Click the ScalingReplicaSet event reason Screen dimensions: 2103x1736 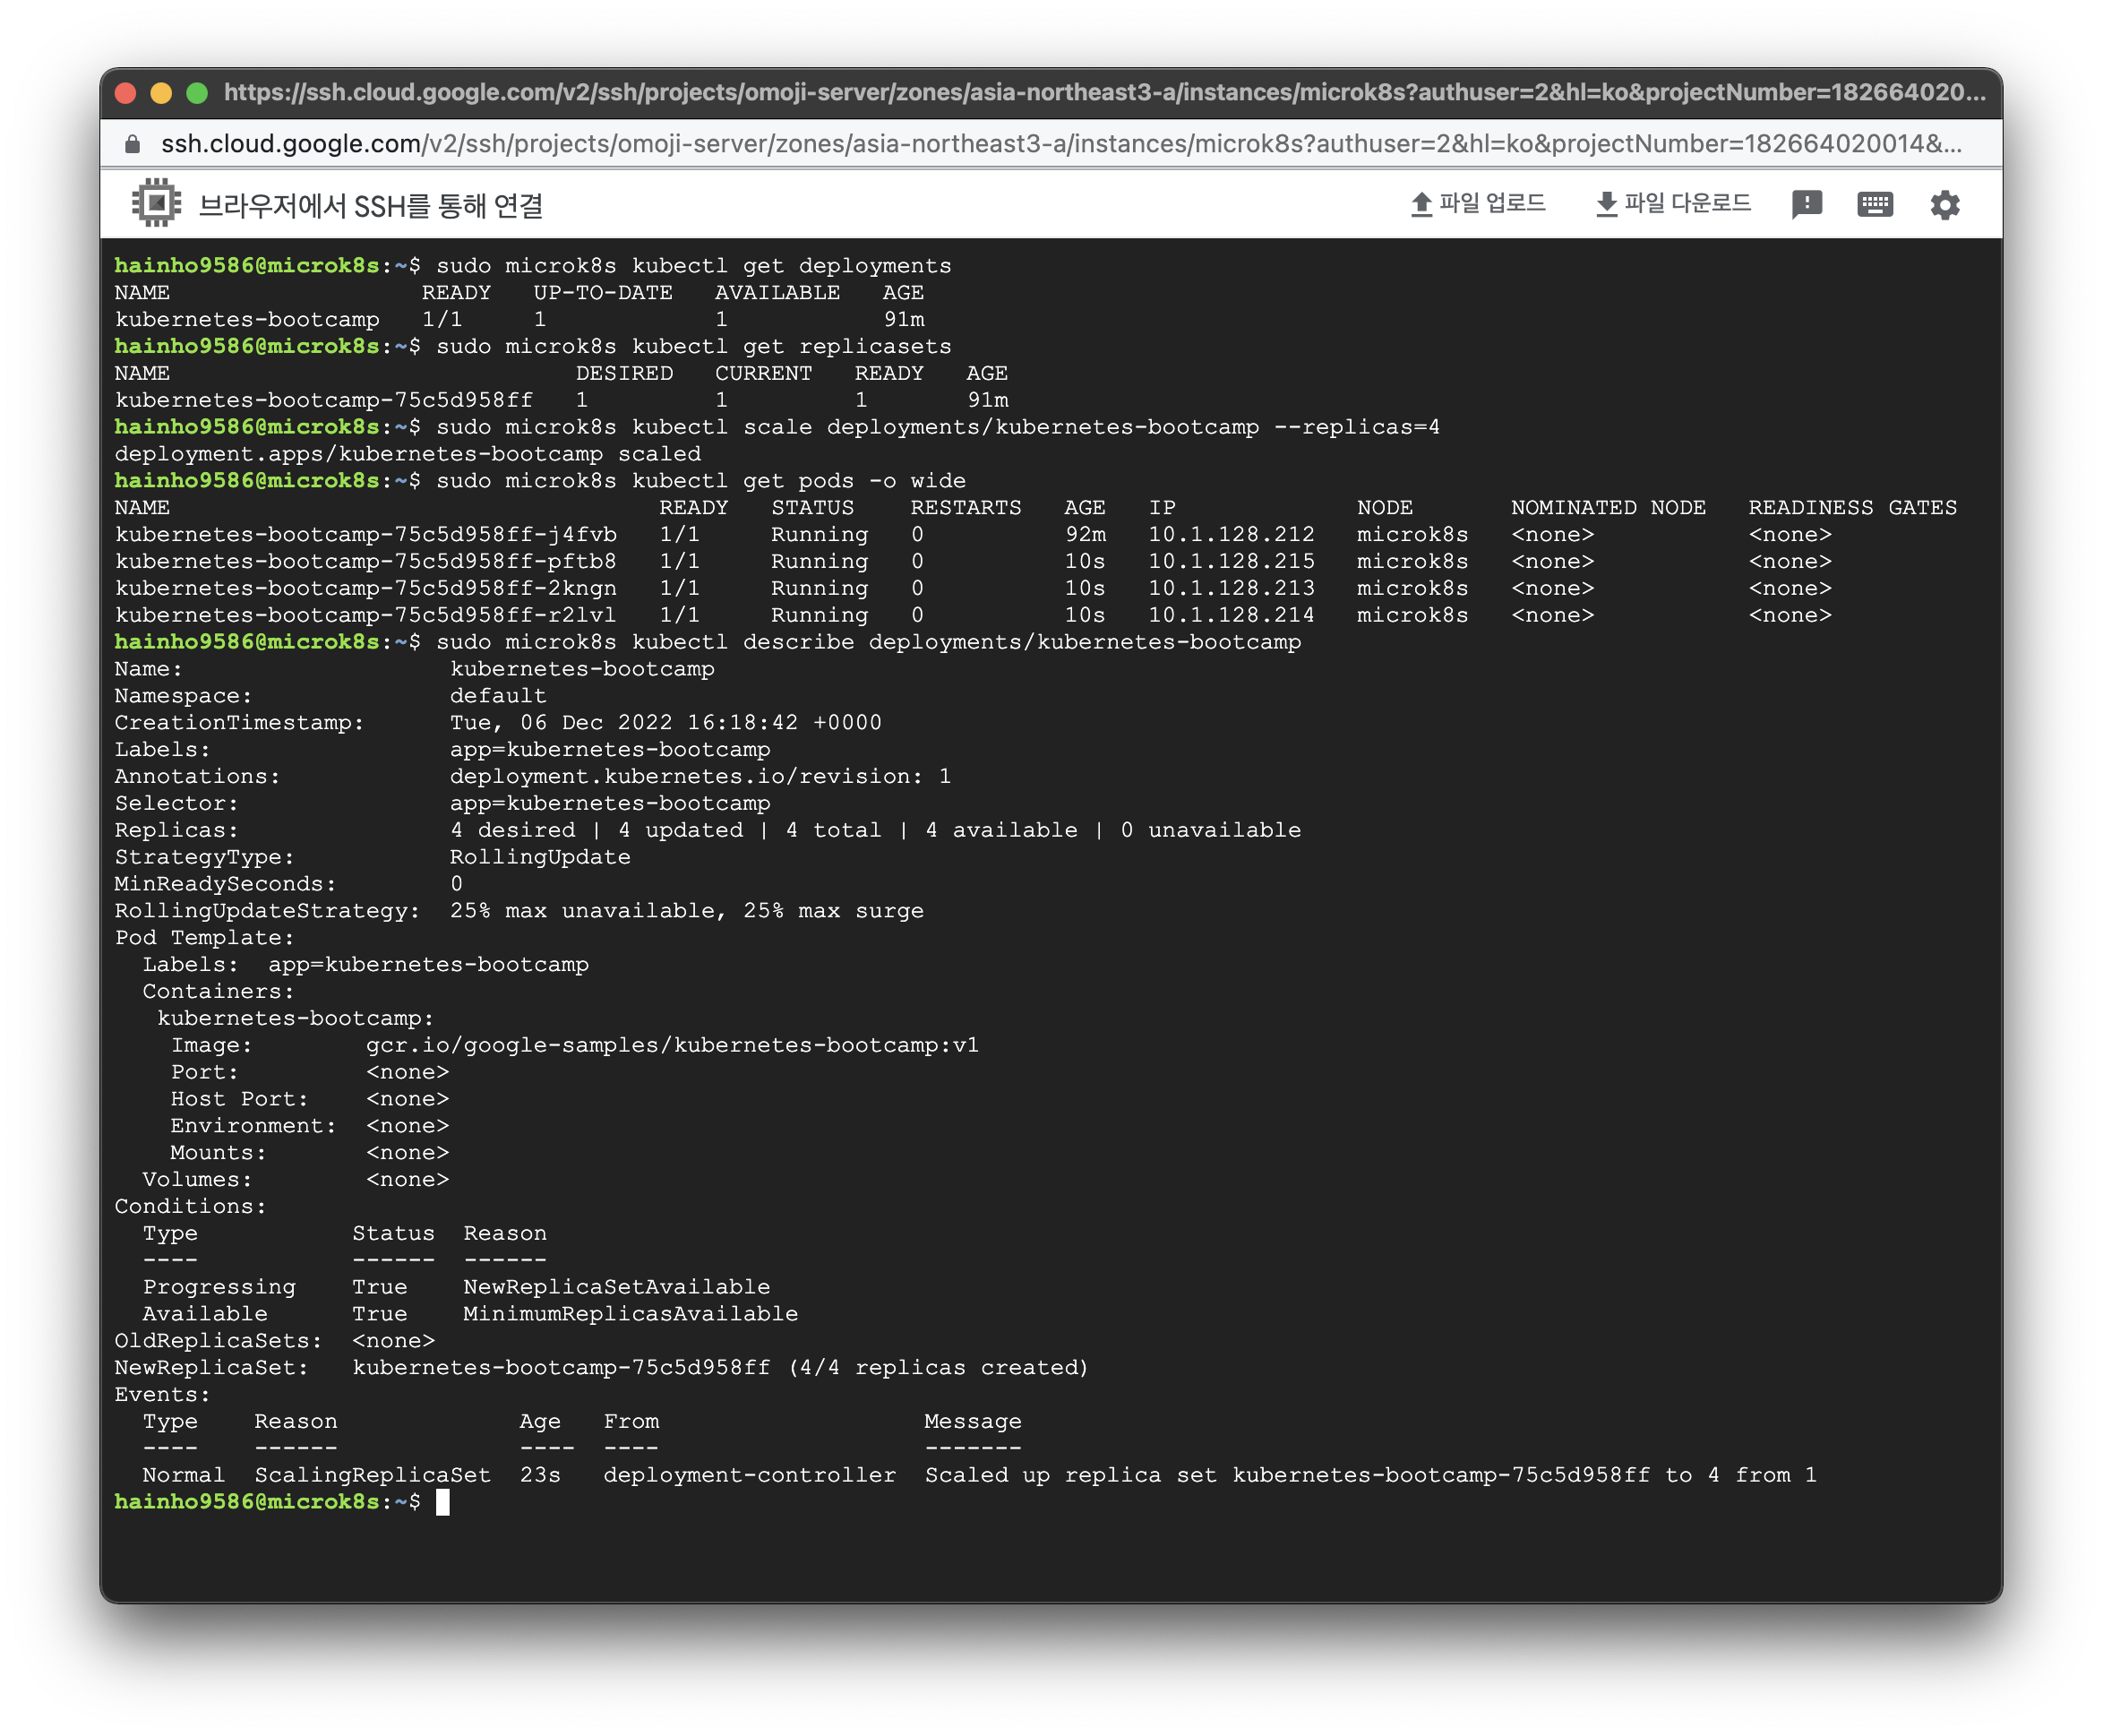tap(372, 1476)
